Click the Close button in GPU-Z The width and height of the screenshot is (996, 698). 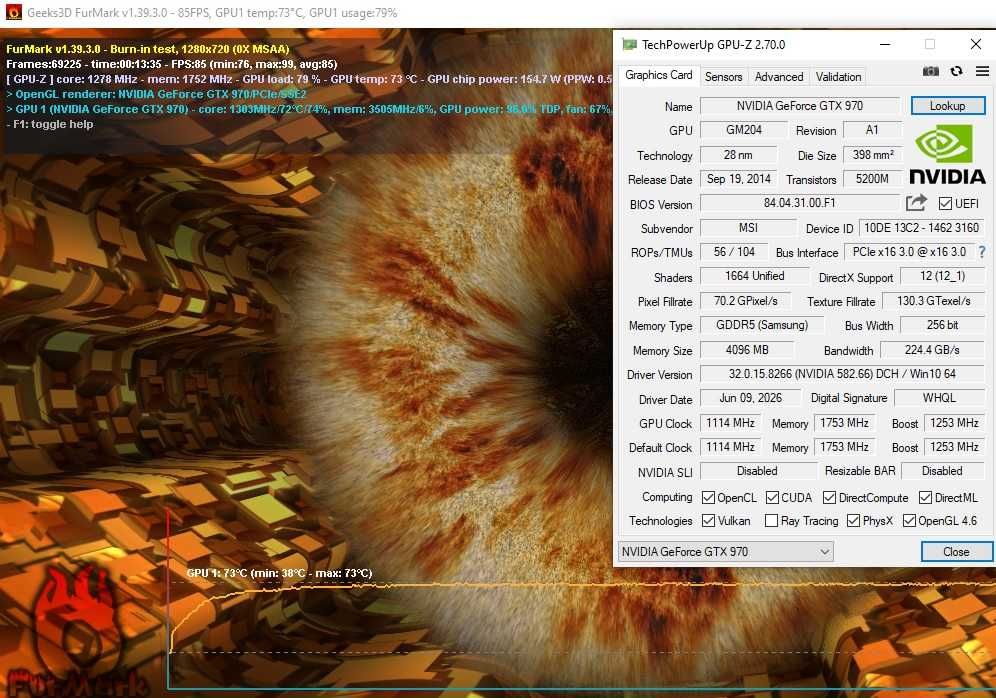[956, 551]
